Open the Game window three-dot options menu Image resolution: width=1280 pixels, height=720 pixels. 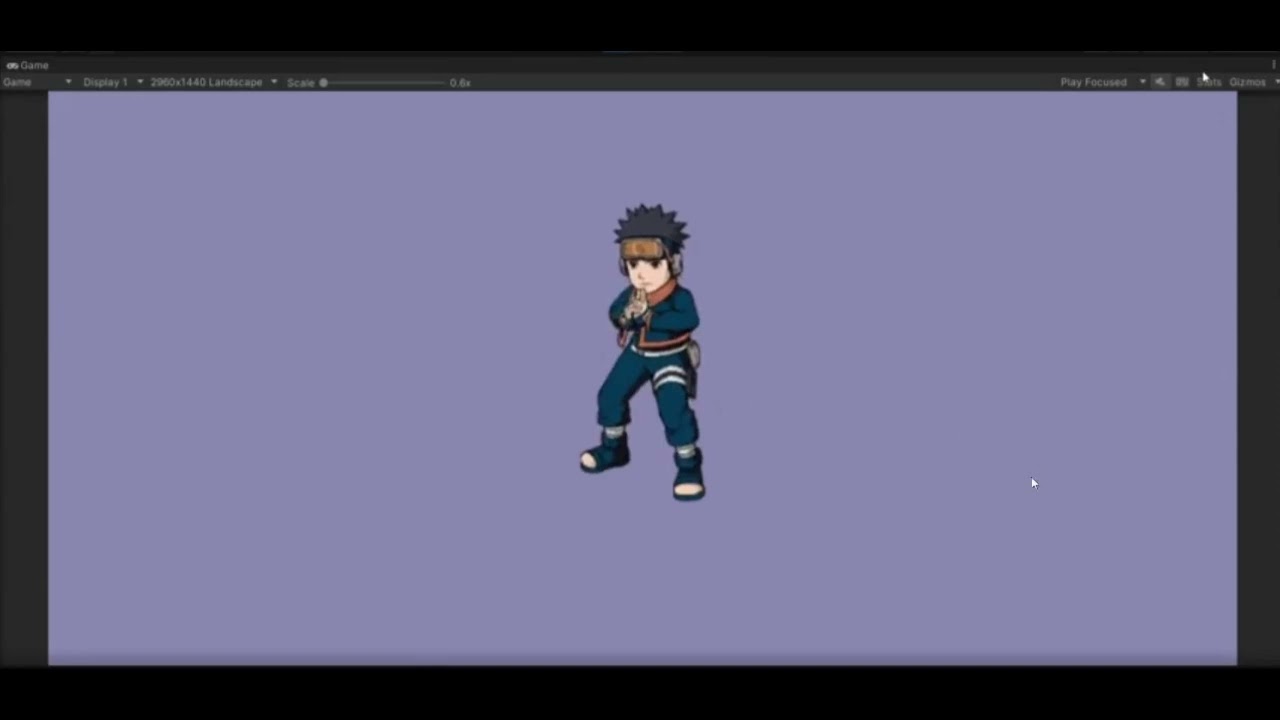coord(1274,65)
